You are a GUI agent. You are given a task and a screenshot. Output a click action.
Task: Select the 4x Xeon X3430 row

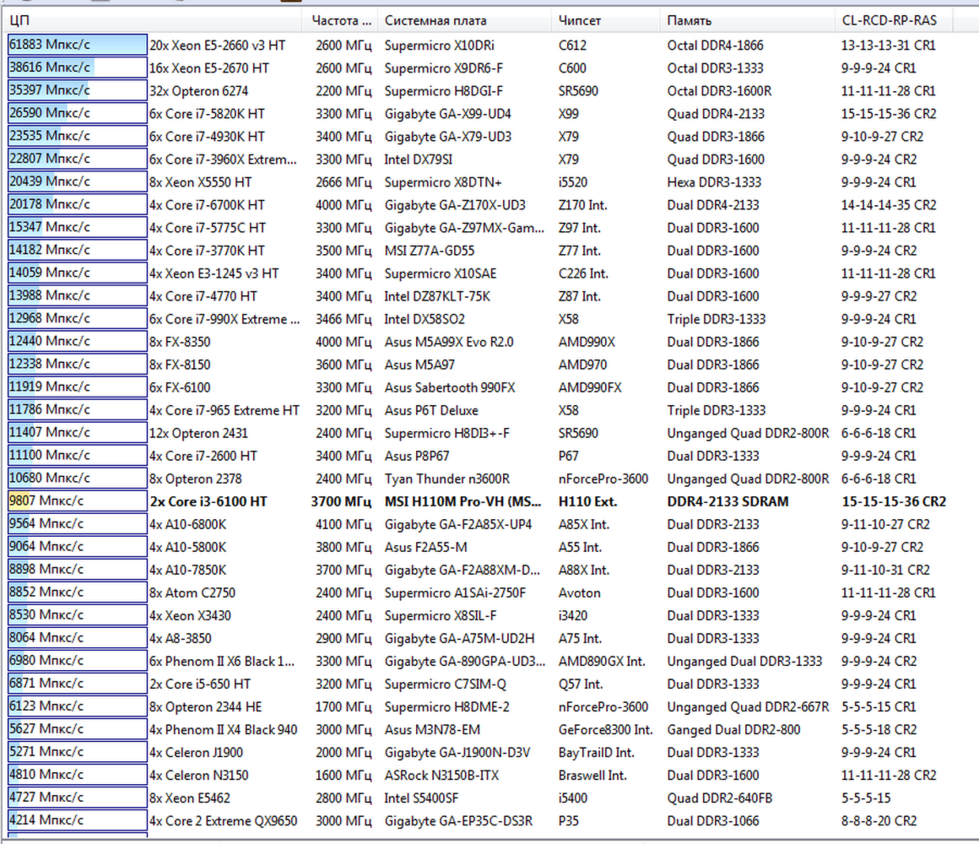189,616
